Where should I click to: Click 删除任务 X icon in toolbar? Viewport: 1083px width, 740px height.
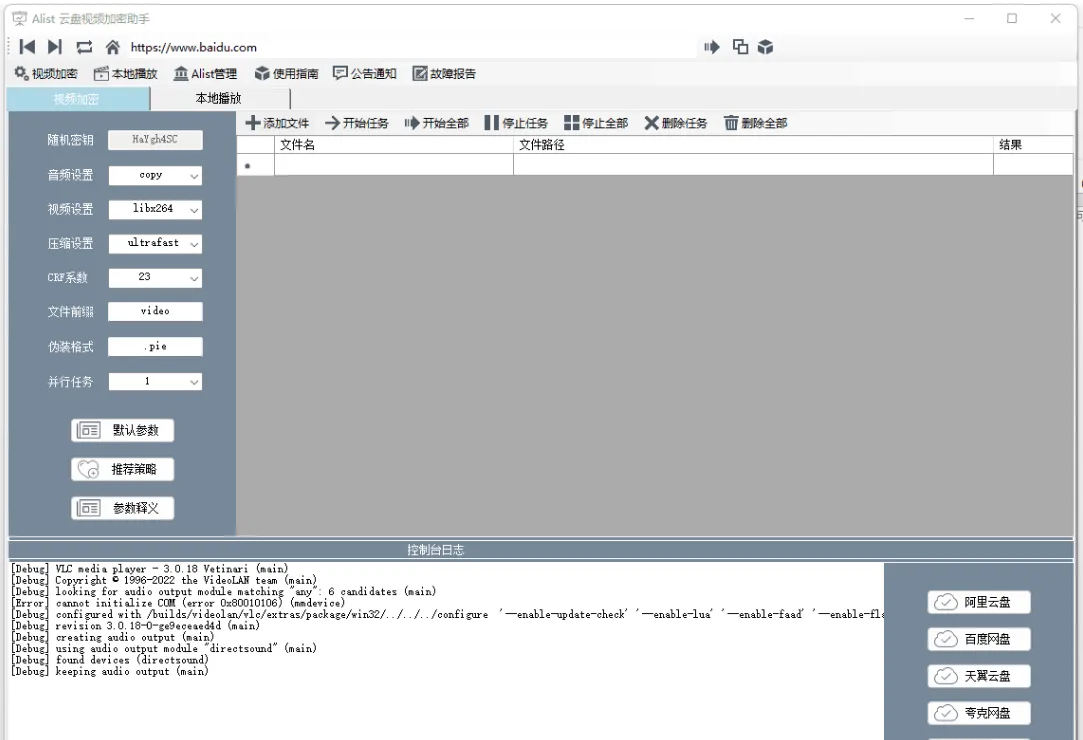click(651, 123)
